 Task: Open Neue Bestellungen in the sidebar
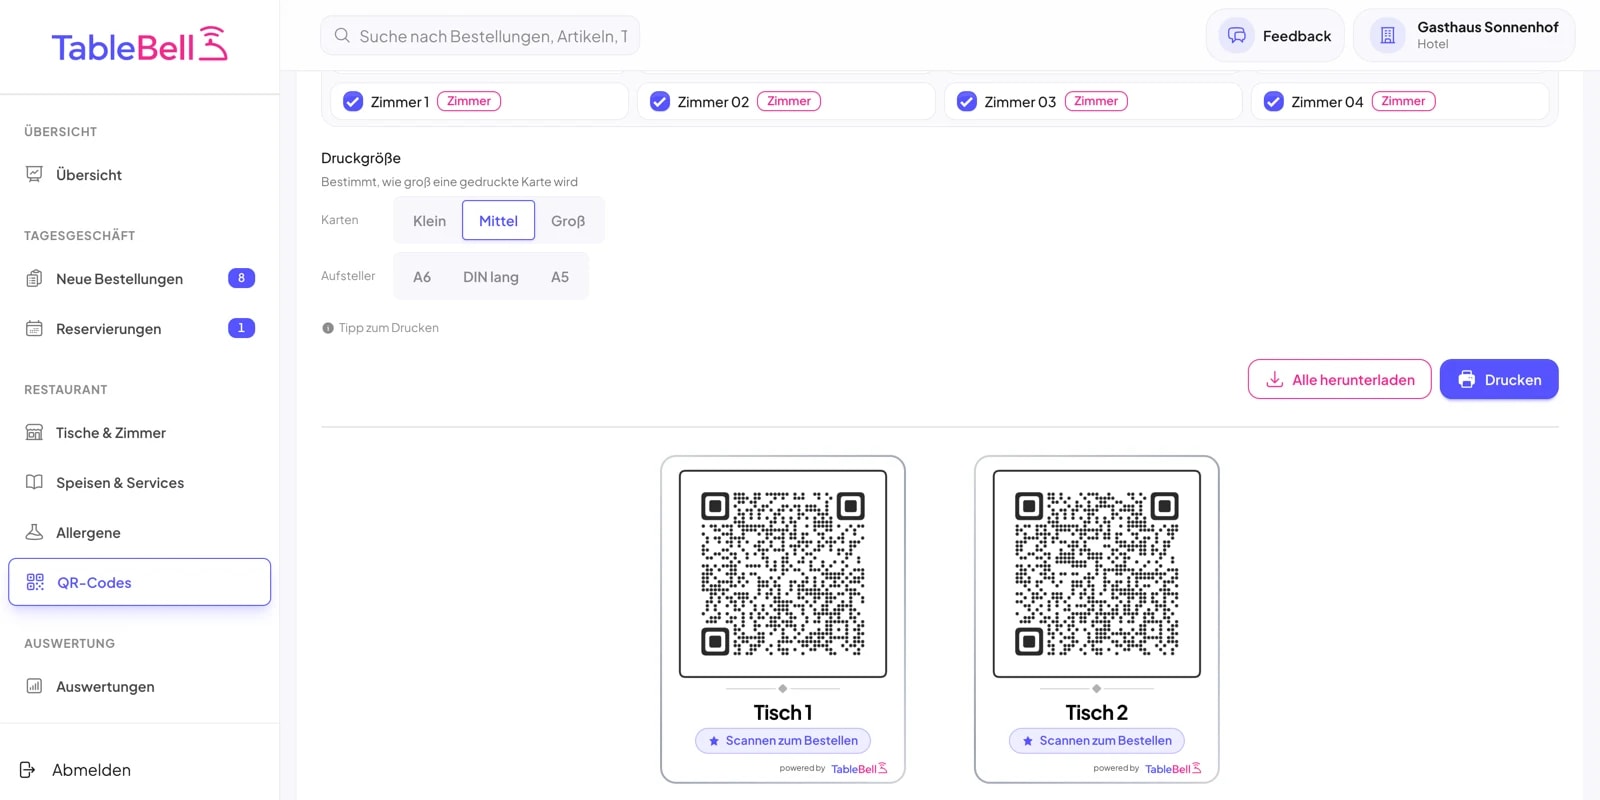140,278
